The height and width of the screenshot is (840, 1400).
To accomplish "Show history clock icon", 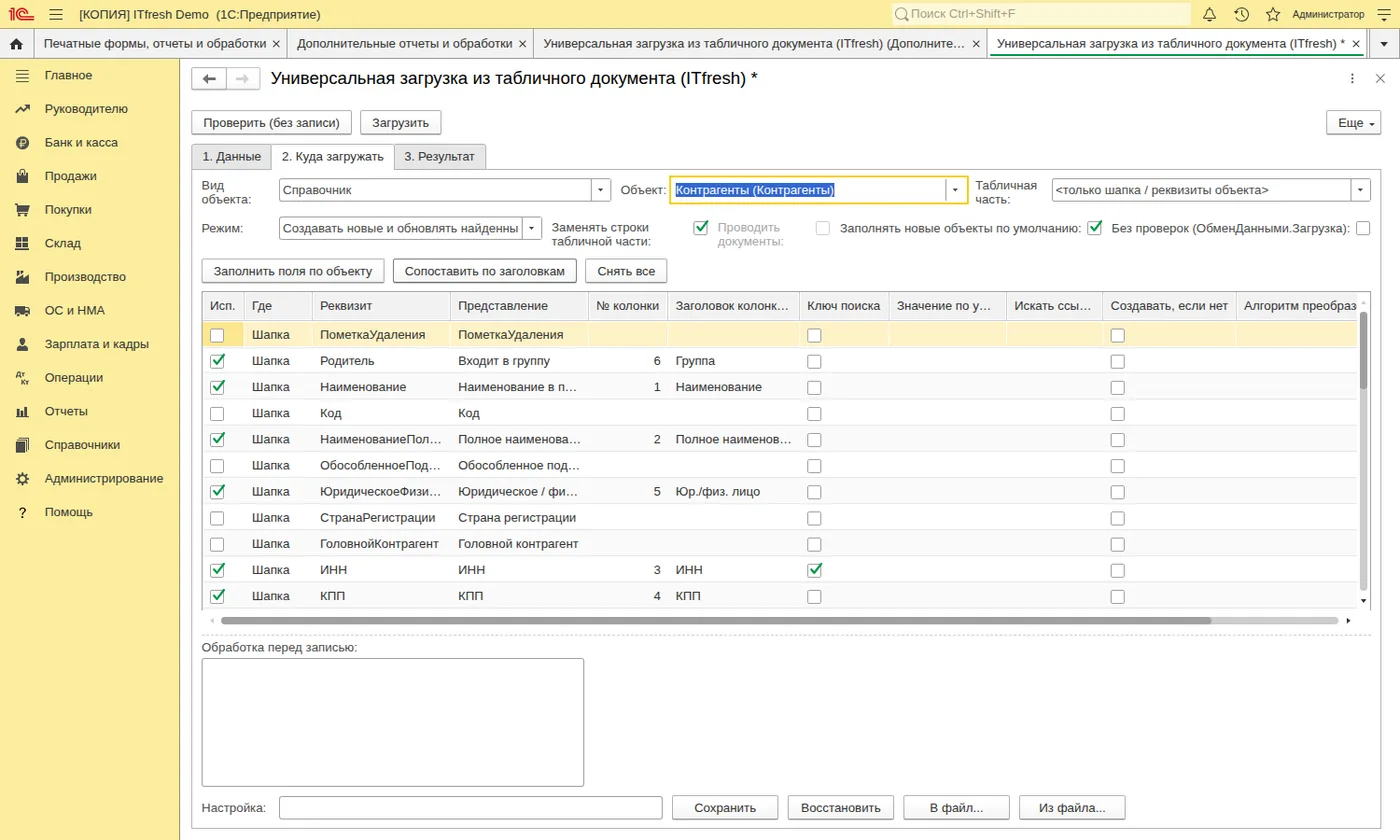I will (1241, 14).
